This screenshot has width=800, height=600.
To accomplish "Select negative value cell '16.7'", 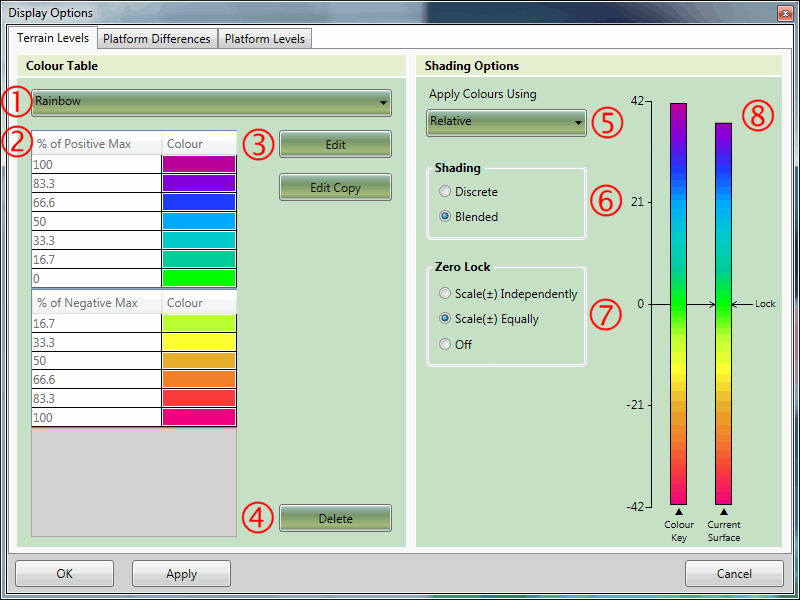I will [97, 323].
